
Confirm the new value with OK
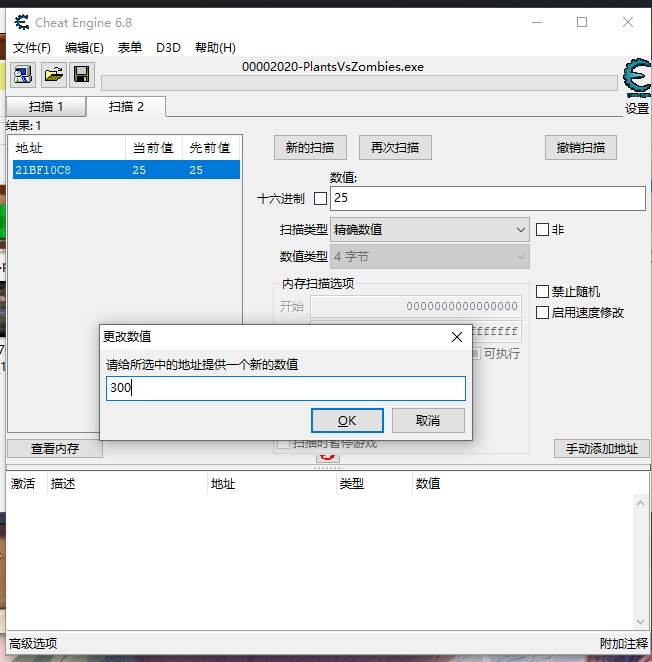(347, 421)
